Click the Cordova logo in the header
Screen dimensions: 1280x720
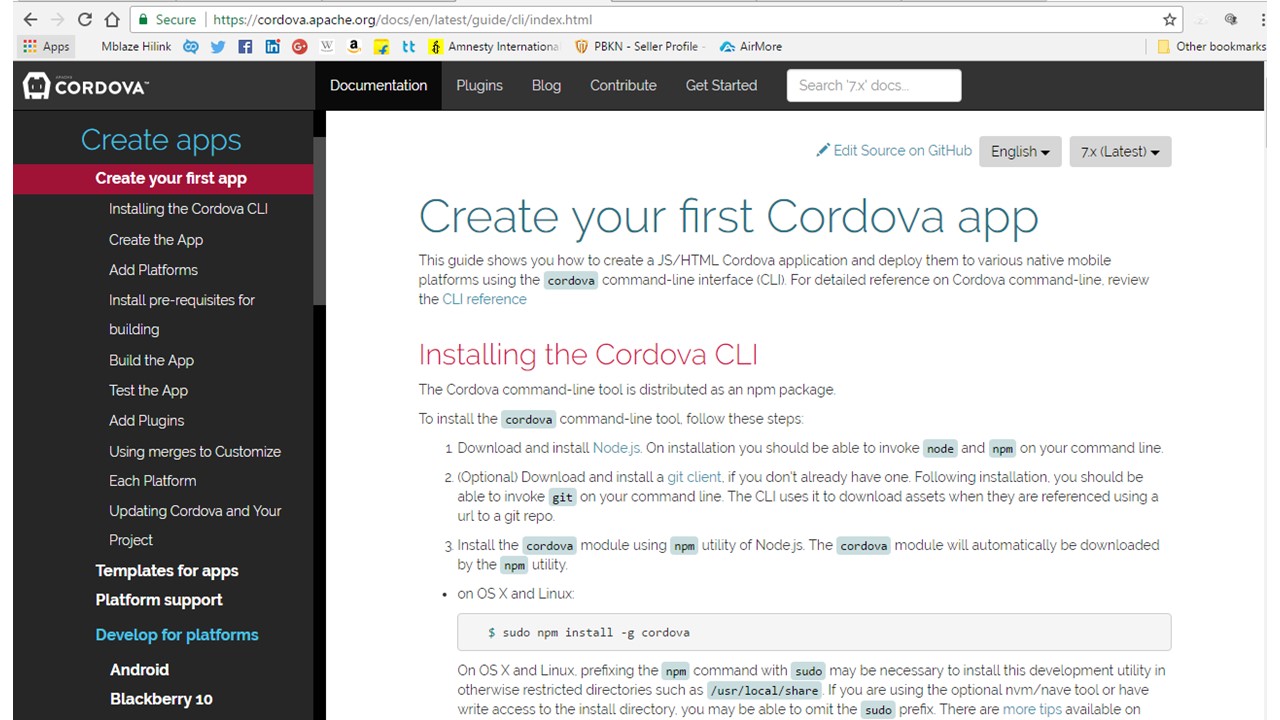coord(85,86)
